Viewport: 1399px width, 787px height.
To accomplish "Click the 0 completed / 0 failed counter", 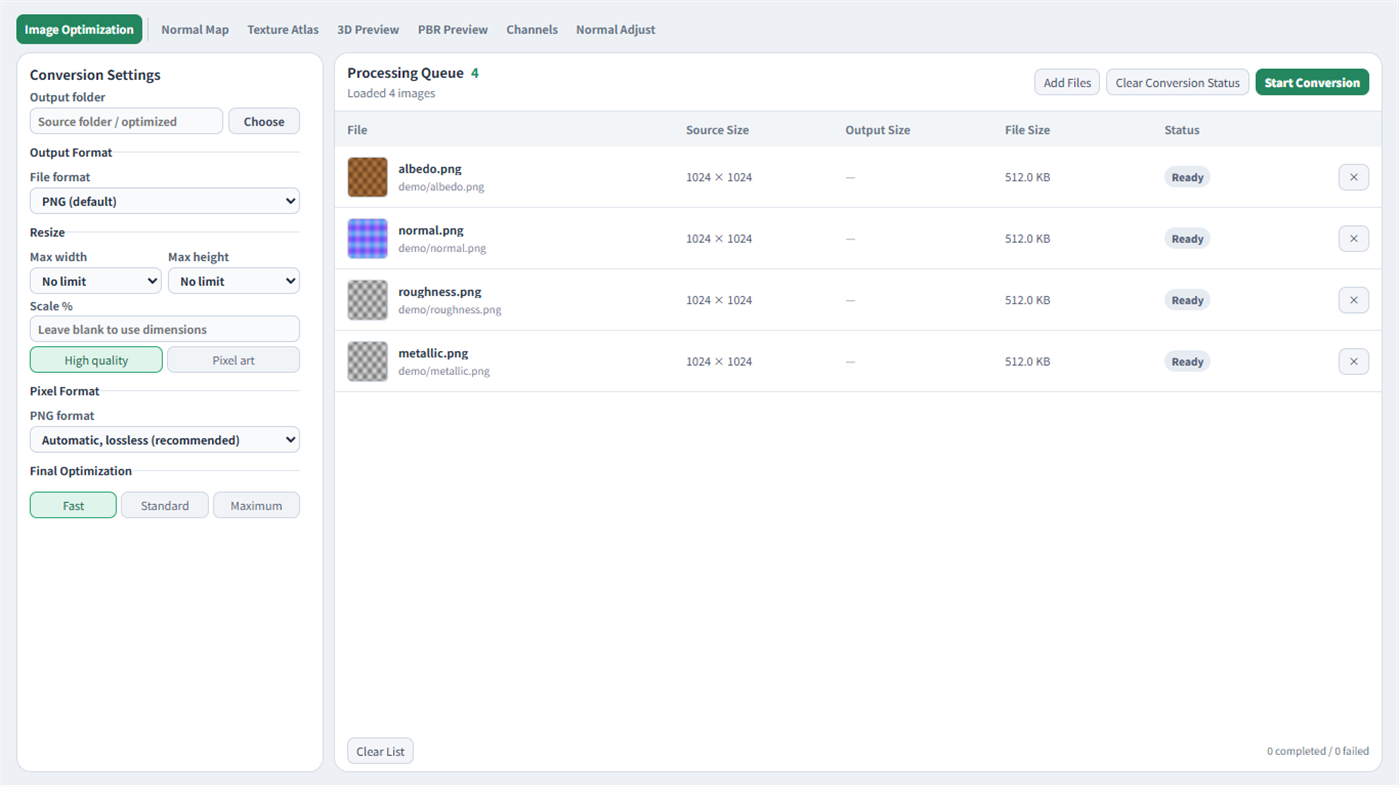I will click(1318, 751).
